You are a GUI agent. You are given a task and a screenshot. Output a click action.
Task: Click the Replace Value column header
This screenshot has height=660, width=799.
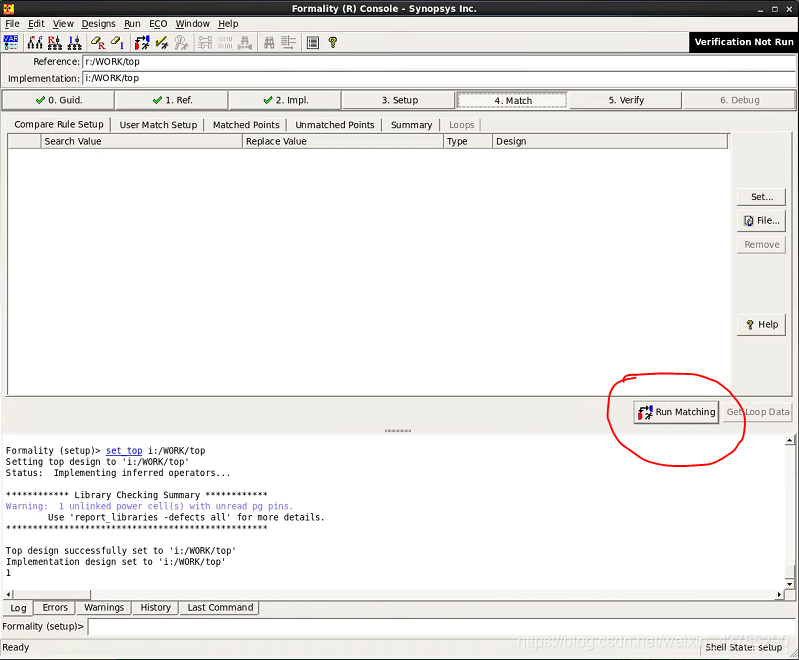(342, 141)
